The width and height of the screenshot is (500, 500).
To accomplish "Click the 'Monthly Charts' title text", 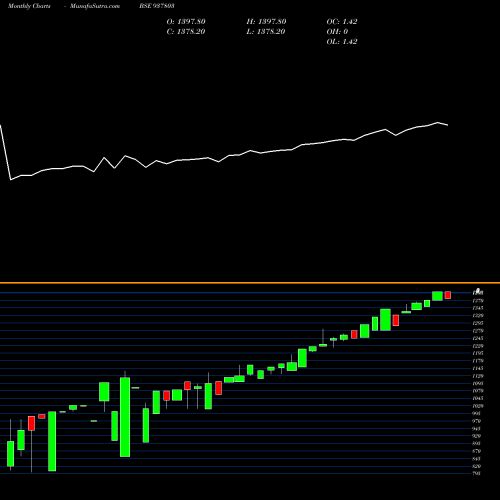I will [x=29, y=6].
